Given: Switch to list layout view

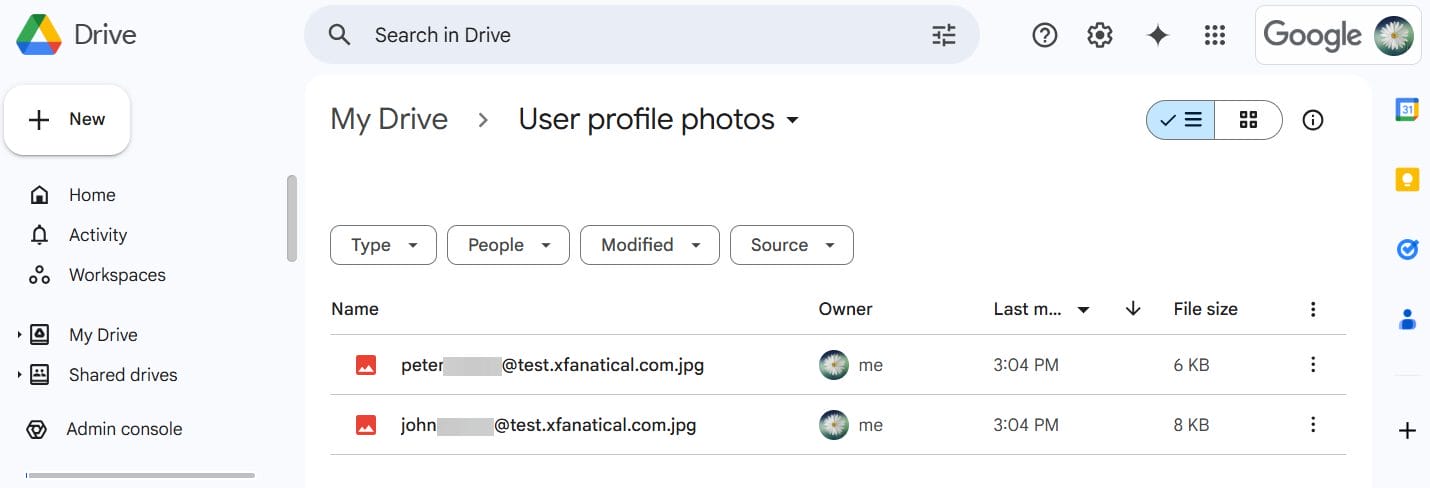Looking at the screenshot, I should pos(1181,120).
